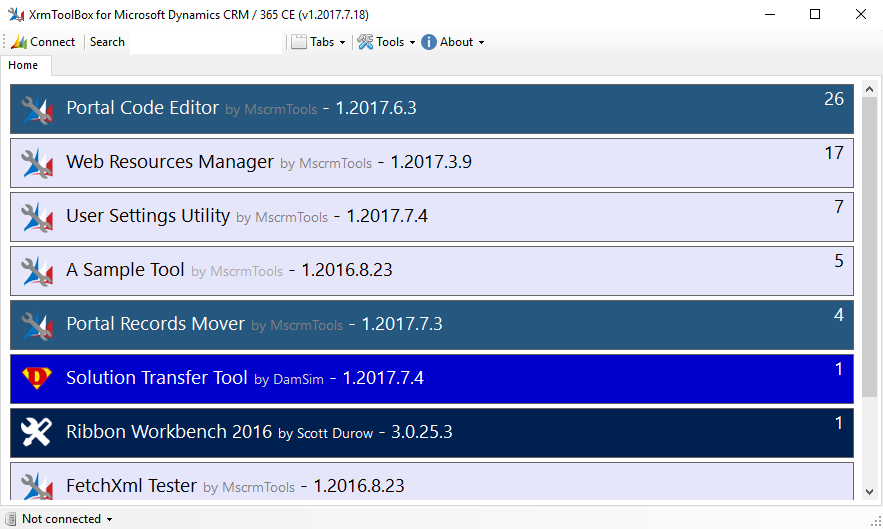Click the XrmToolBox title bar app icon
883x529 pixels.
pyautogui.click(x=16, y=15)
